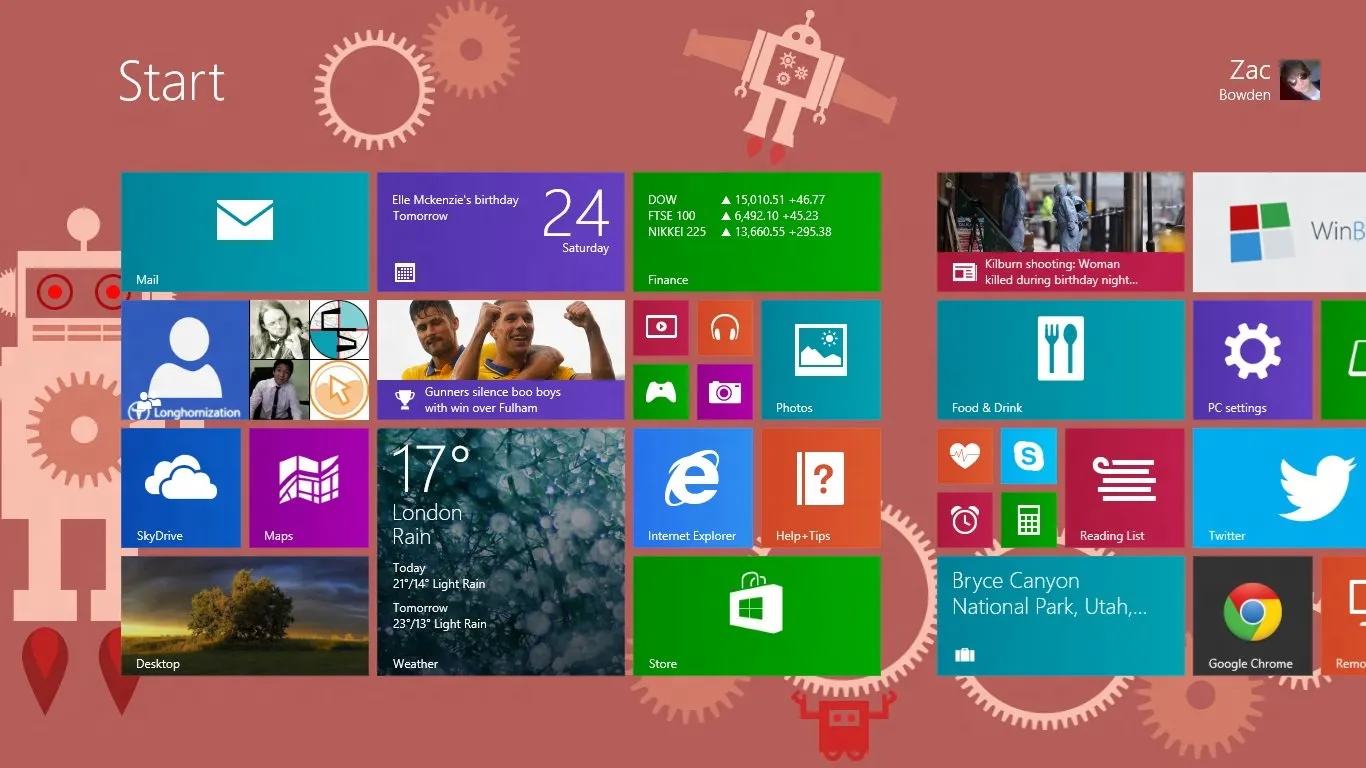Open the Alarms clock tile
The width and height of the screenshot is (1366, 768).
(x=965, y=520)
